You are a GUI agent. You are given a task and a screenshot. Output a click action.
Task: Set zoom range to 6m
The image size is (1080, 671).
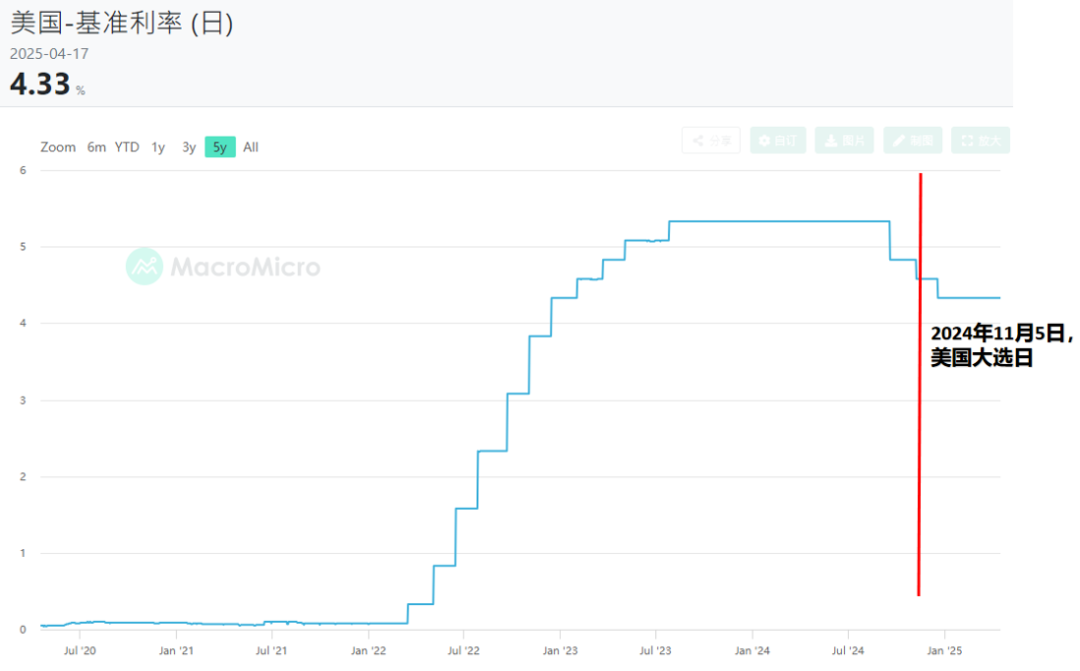click(x=96, y=147)
